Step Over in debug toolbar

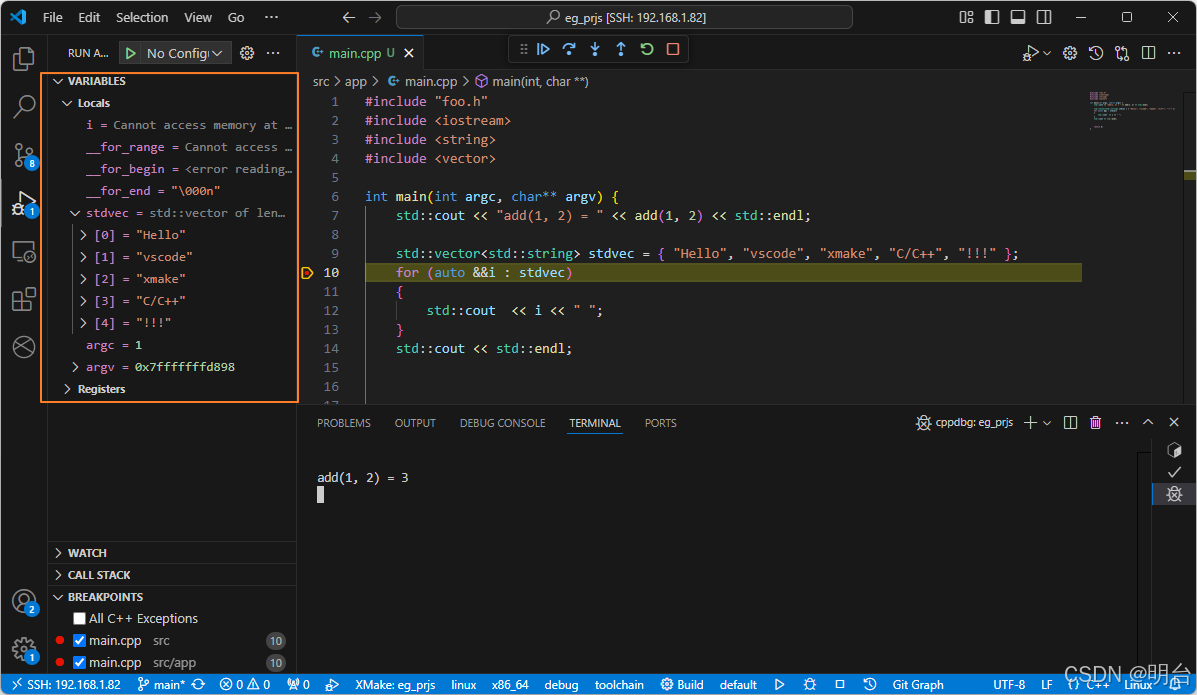coord(569,49)
